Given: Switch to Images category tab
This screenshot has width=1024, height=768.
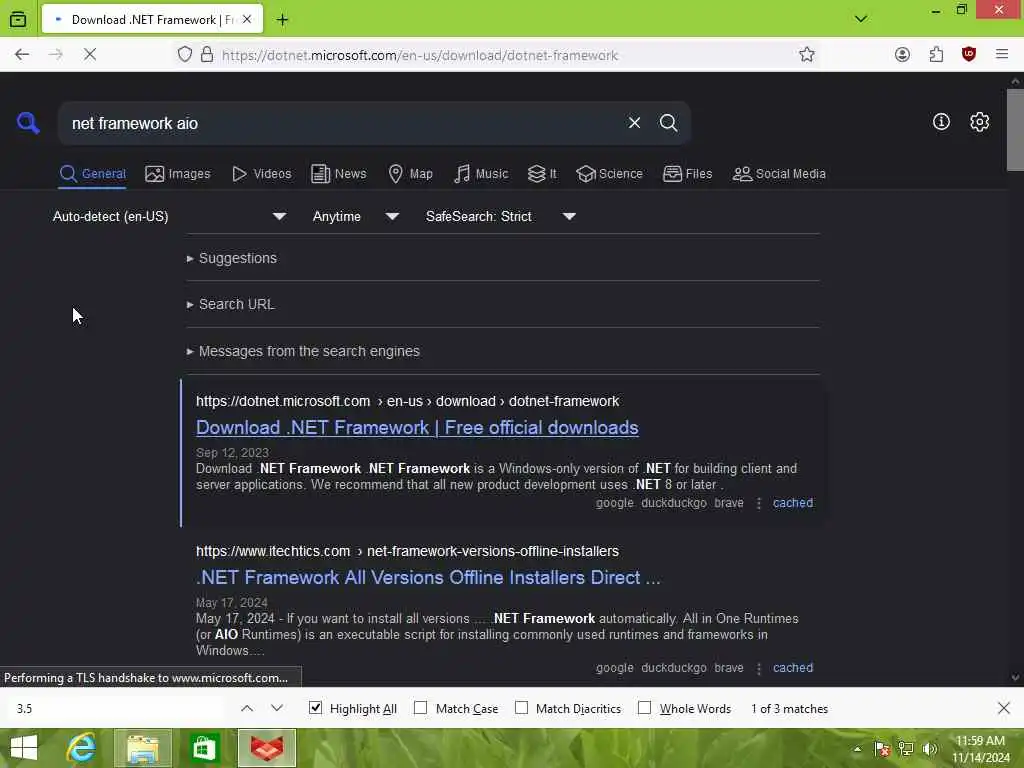Looking at the screenshot, I should coord(178,174).
